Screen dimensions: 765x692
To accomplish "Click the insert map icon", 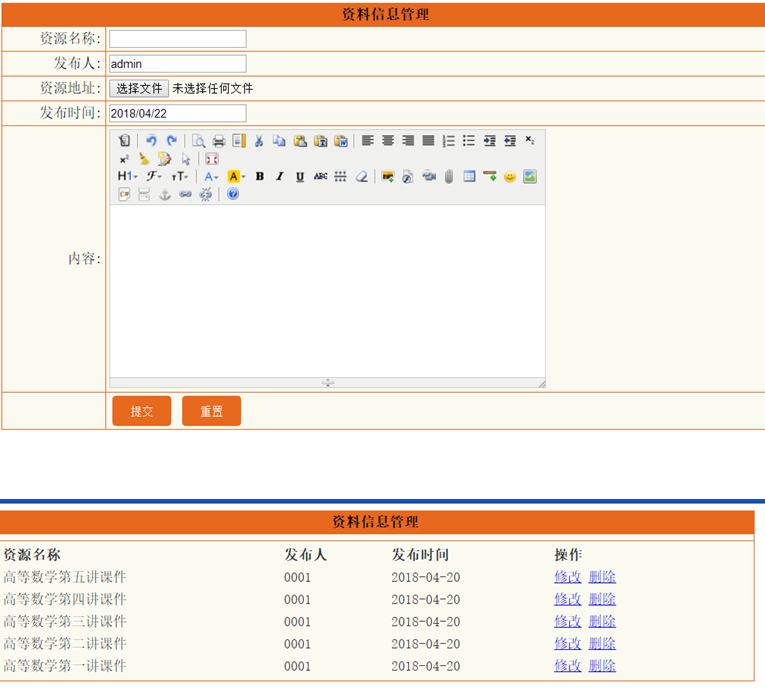I will click(530, 176).
